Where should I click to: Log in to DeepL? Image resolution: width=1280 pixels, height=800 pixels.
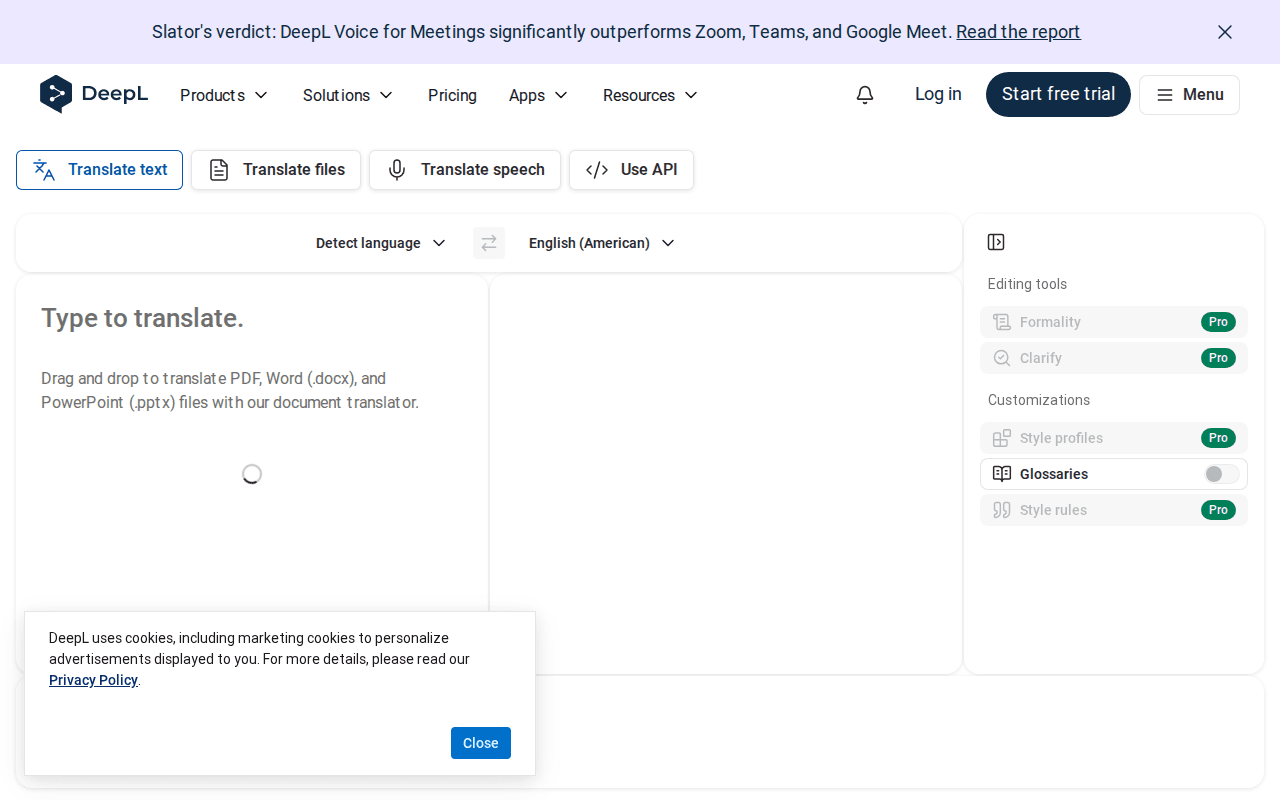pyautogui.click(x=938, y=94)
